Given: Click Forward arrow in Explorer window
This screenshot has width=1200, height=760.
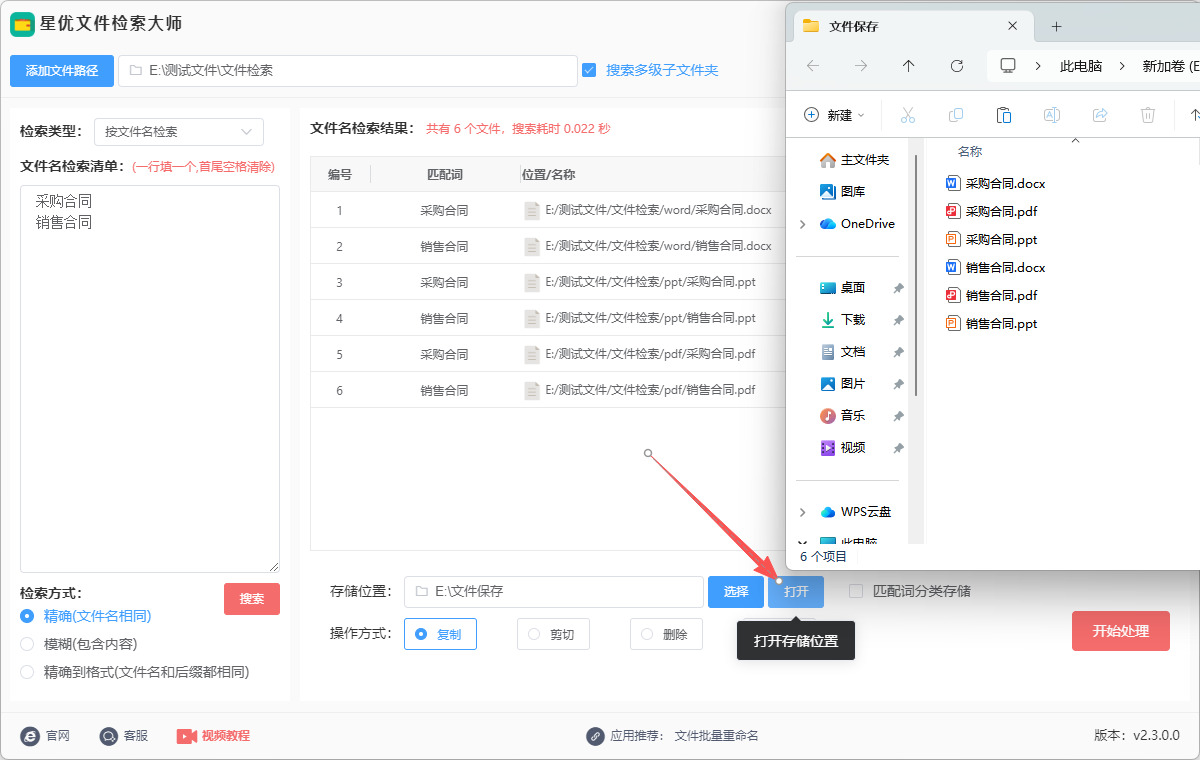Looking at the screenshot, I should [x=861, y=66].
